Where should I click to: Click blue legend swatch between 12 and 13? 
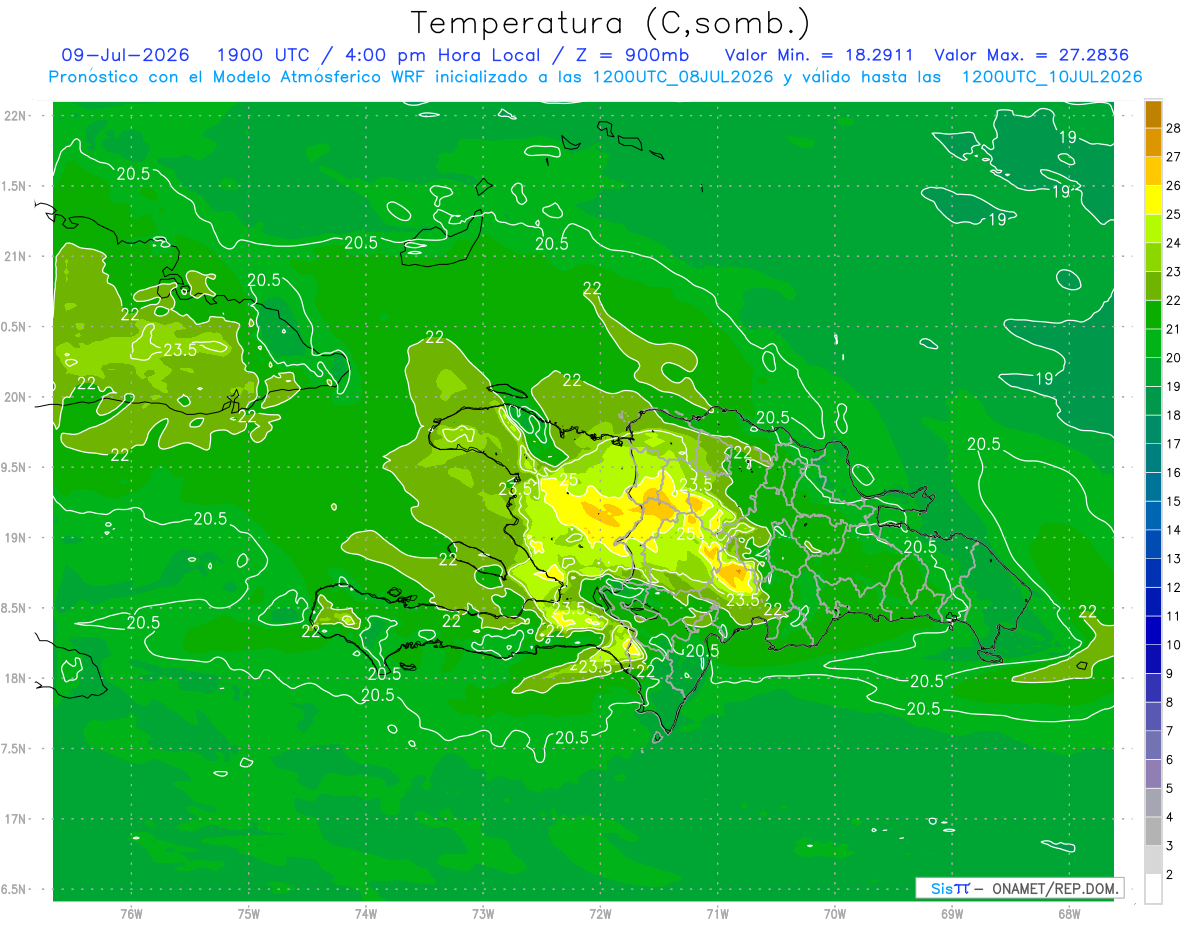(1153, 574)
